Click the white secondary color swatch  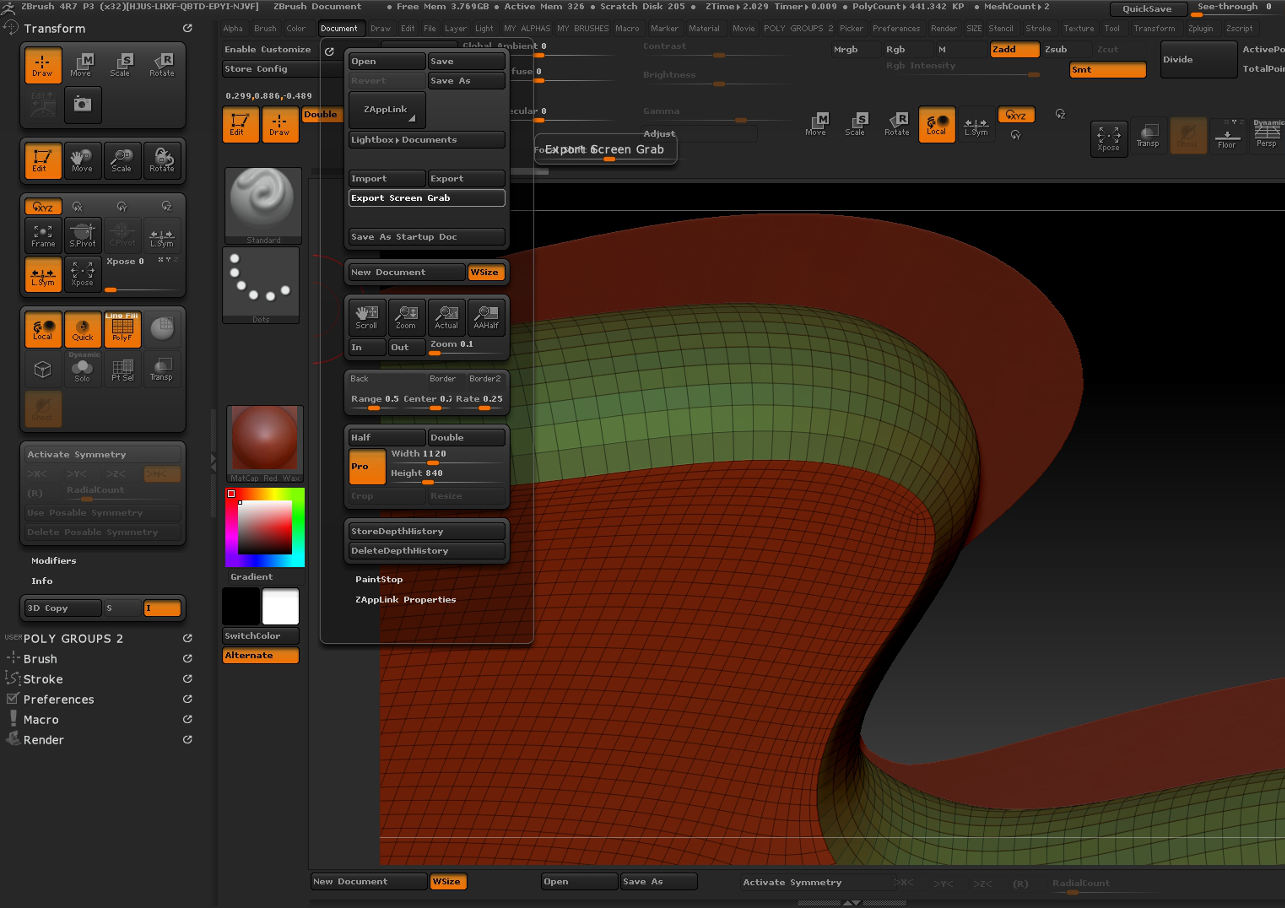[280, 607]
